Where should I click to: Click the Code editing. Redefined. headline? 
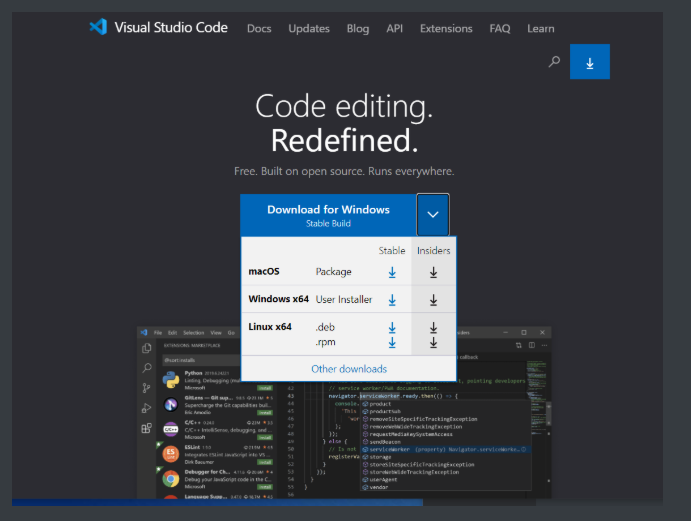(x=344, y=123)
